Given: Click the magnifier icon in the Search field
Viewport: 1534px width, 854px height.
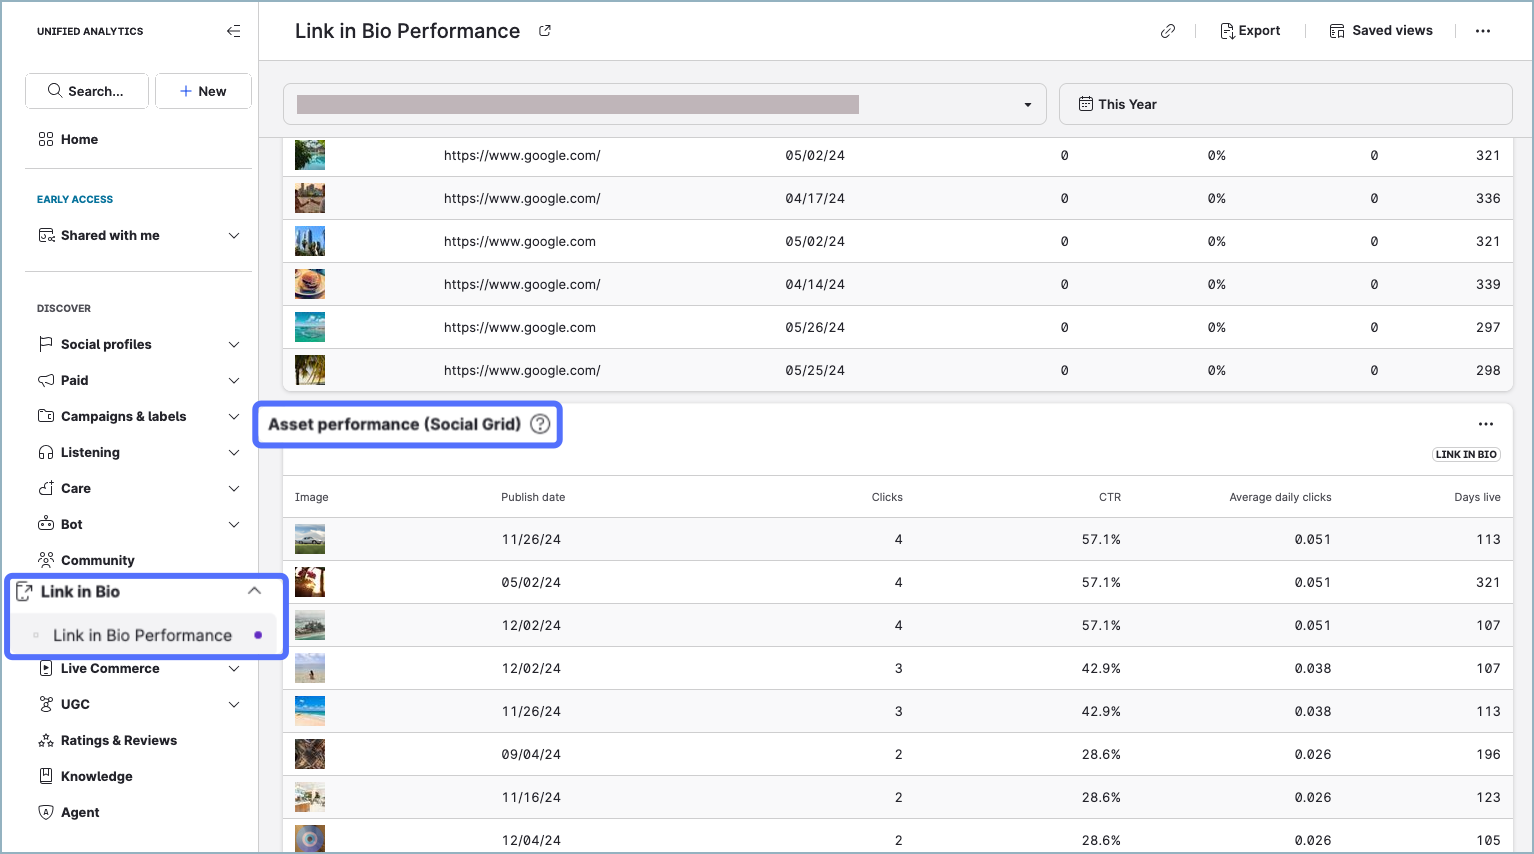Looking at the screenshot, I should [57, 91].
